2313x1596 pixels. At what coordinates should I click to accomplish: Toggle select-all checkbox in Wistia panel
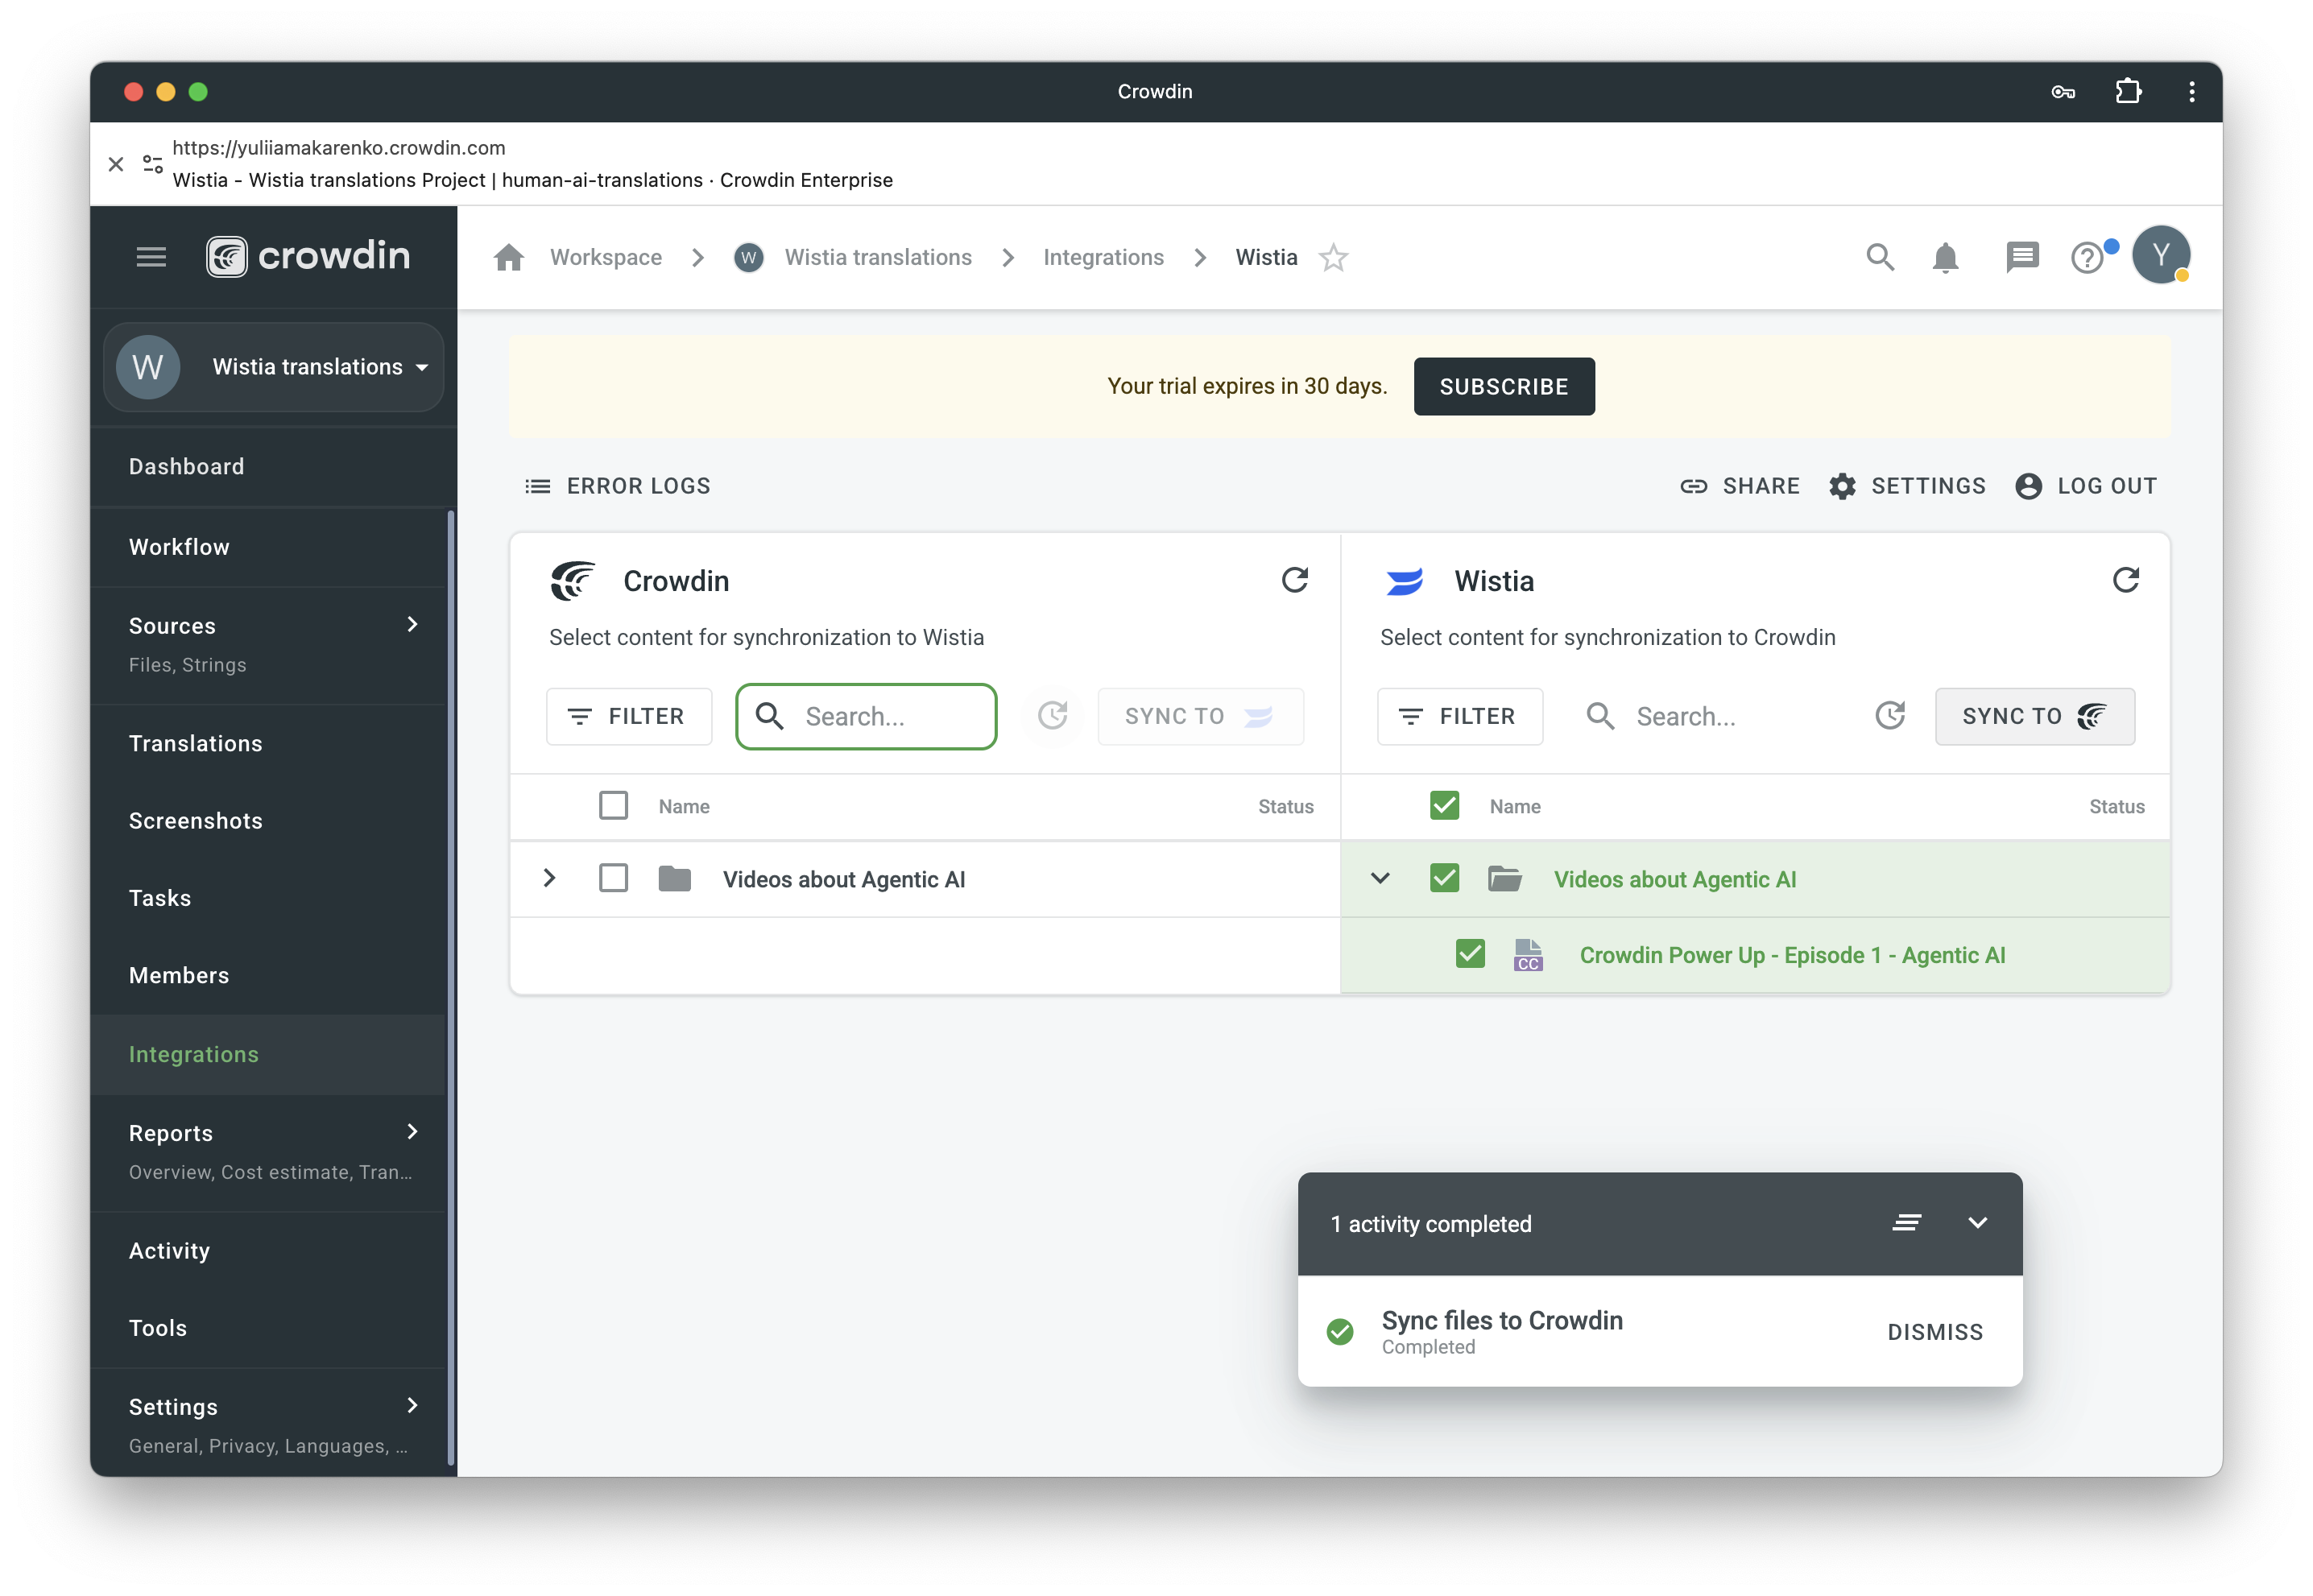1444,806
